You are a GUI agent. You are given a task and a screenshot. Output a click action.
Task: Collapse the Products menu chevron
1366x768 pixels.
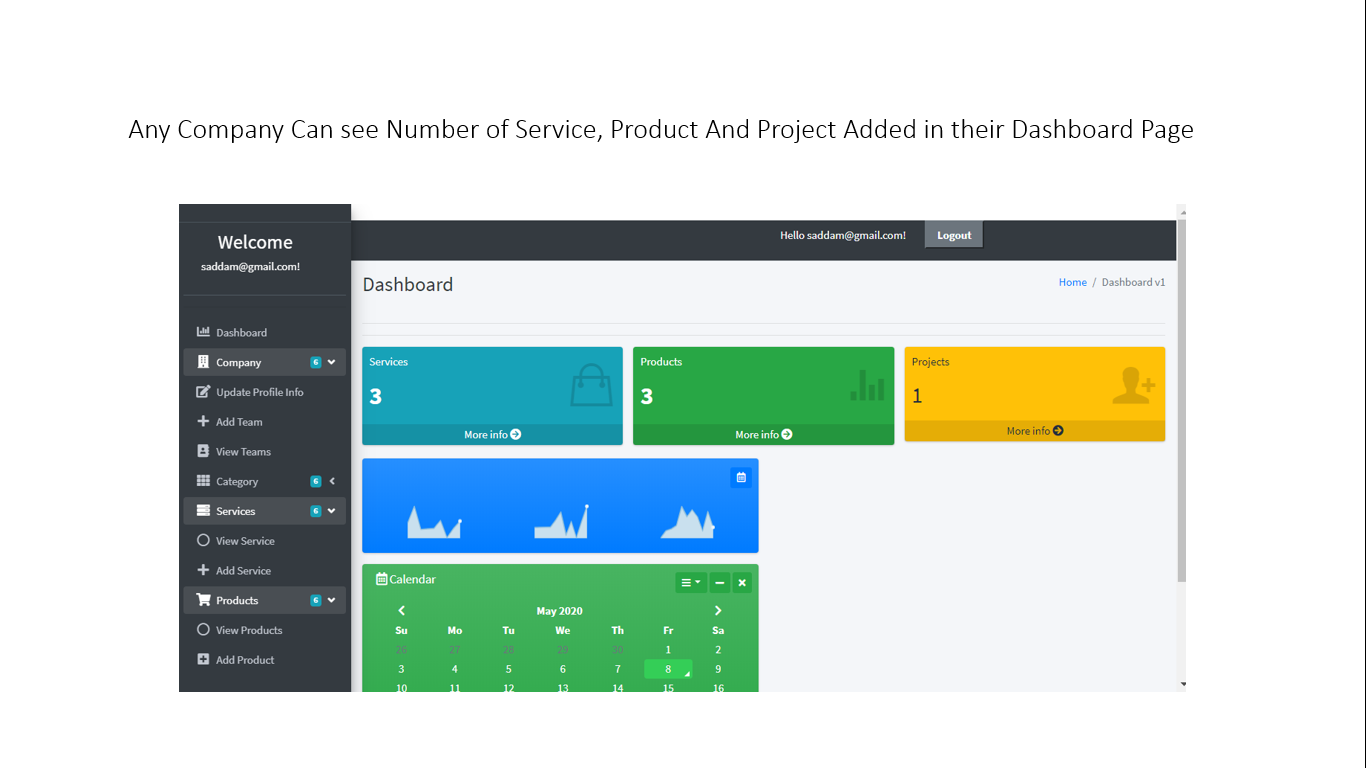coord(331,600)
